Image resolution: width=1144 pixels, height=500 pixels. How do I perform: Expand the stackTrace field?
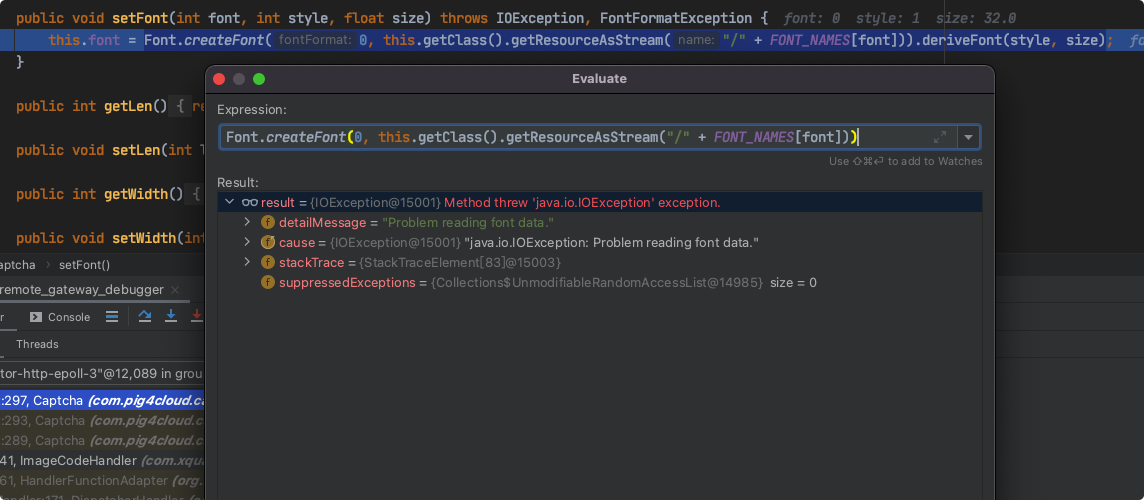coord(247,262)
